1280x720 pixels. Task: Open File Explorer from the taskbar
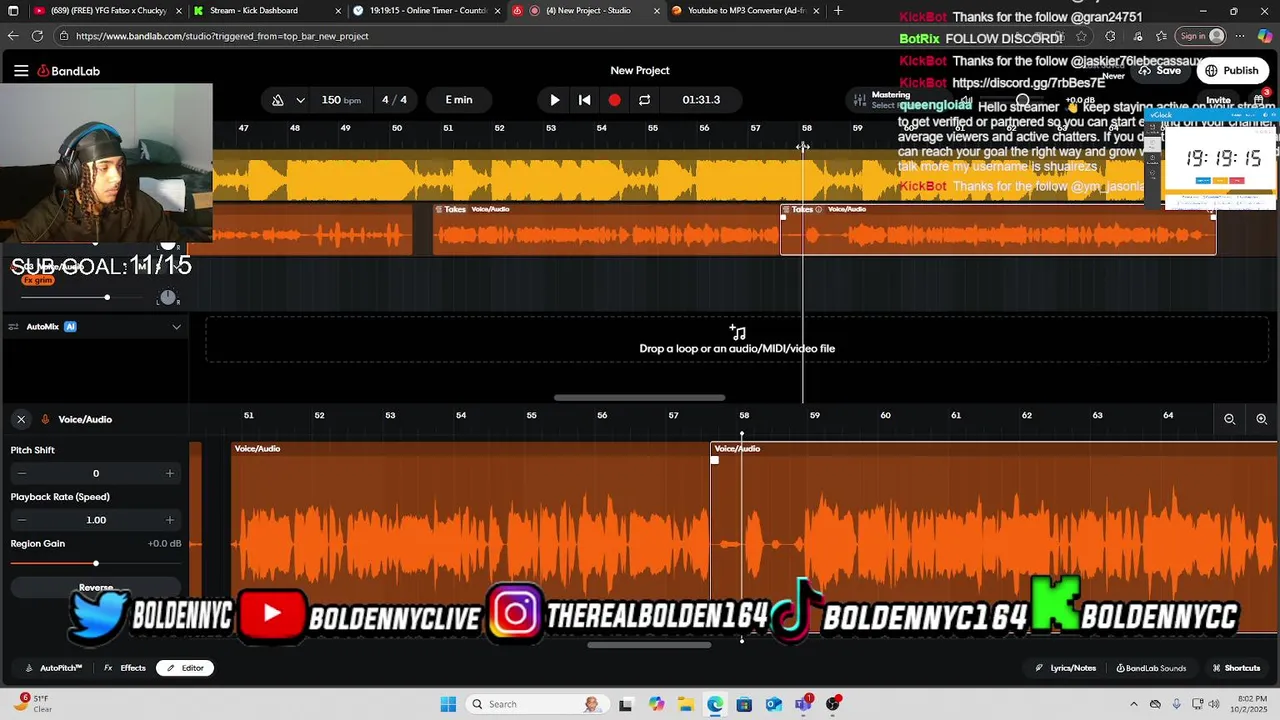[685, 704]
